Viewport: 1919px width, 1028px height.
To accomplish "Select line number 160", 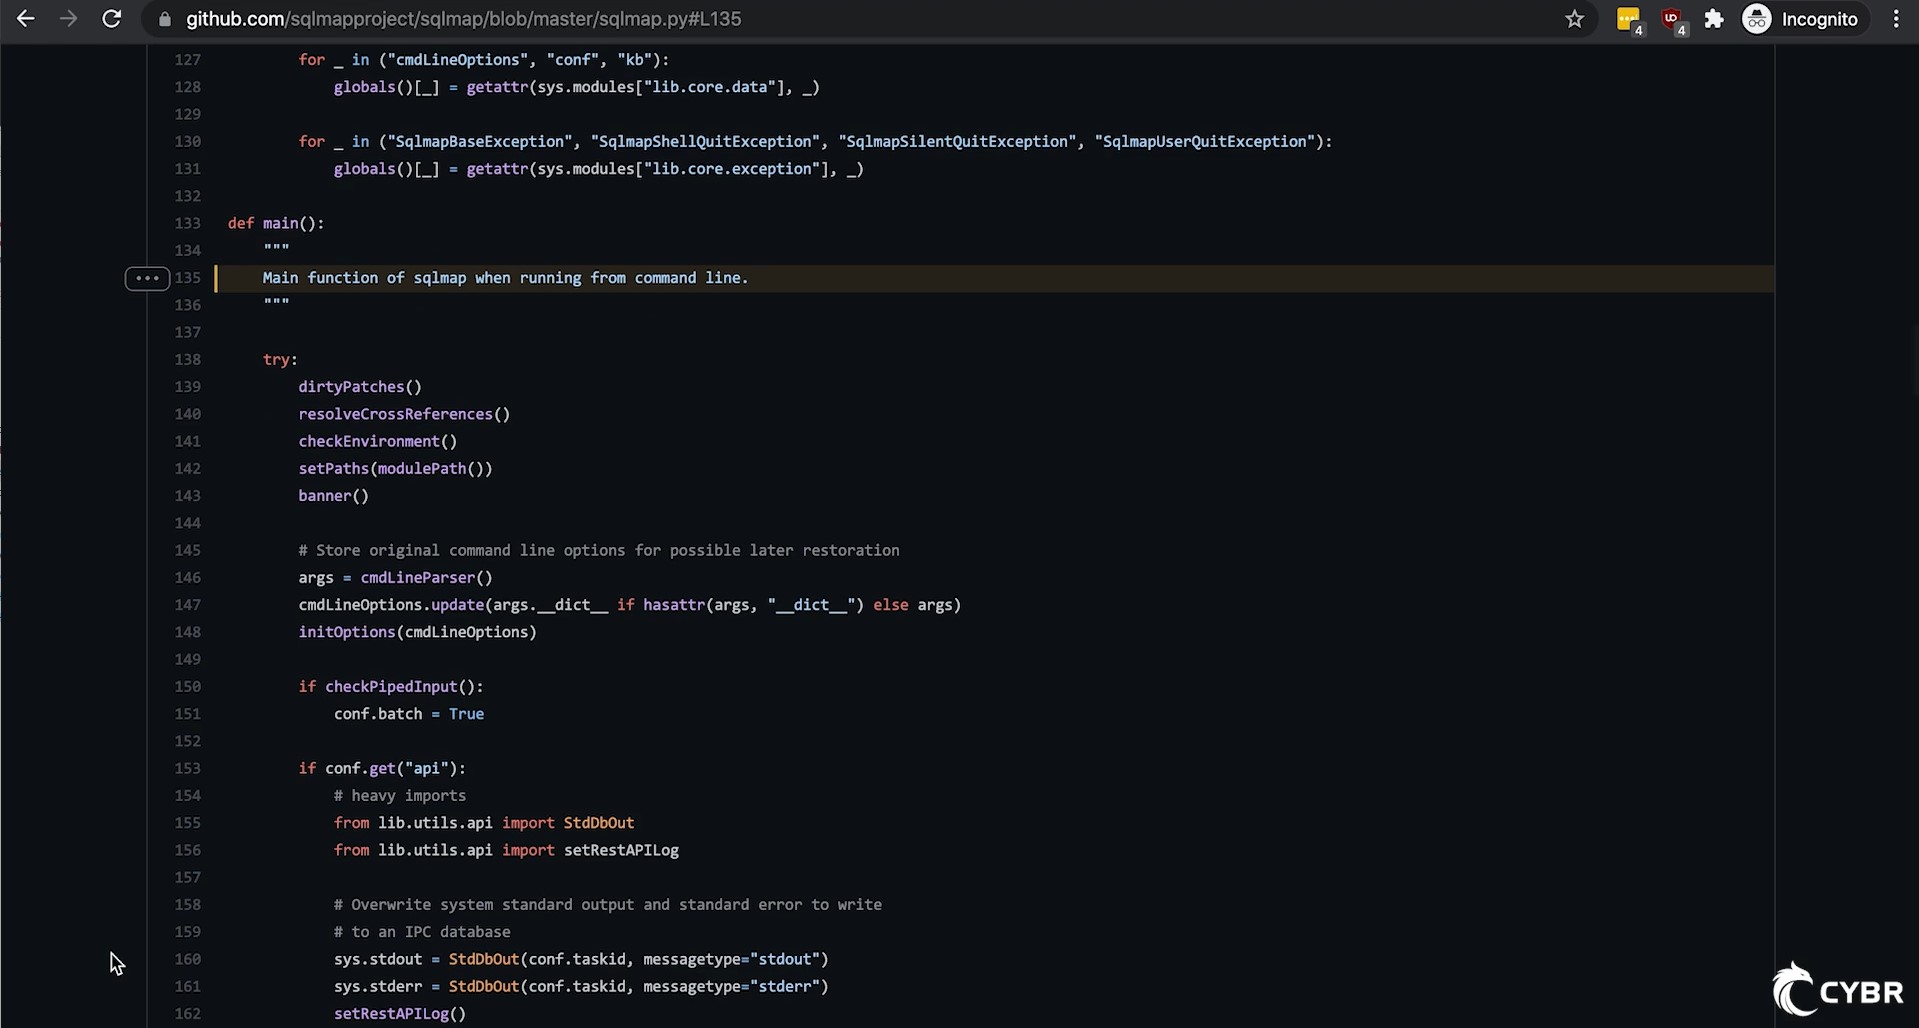I will (188, 959).
